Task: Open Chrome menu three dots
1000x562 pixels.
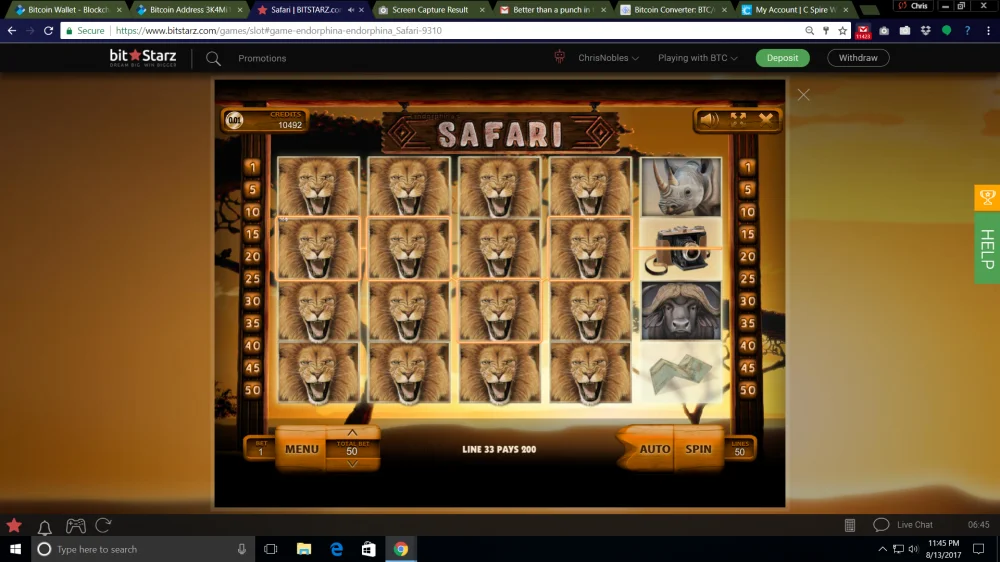Action: pyautogui.click(x=988, y=31)
